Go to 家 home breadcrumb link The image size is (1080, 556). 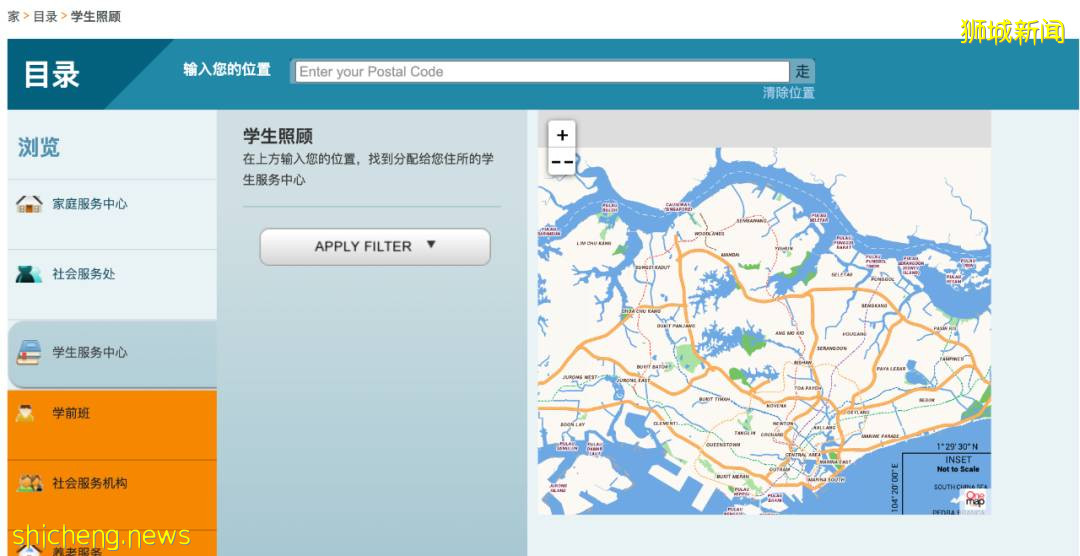[x=14, y=17]
